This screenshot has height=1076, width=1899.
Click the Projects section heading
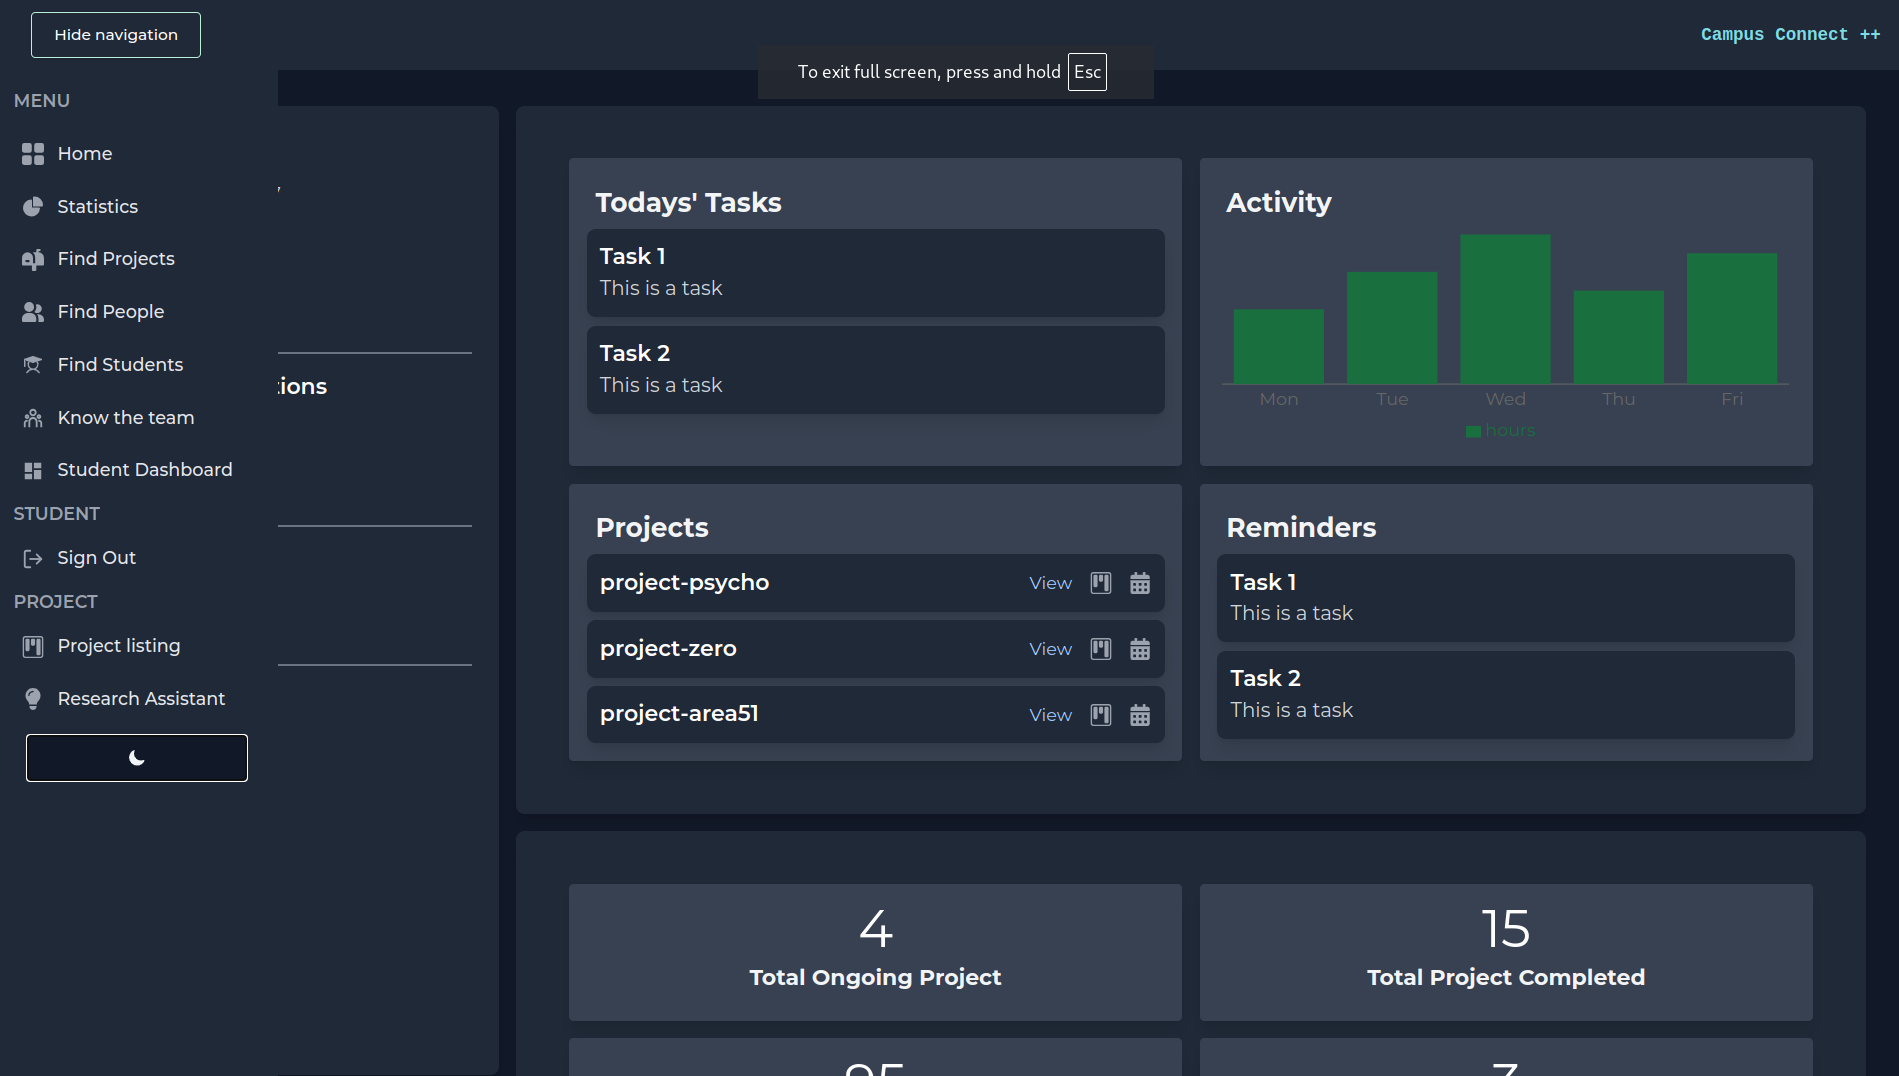[x=652, y=528]
